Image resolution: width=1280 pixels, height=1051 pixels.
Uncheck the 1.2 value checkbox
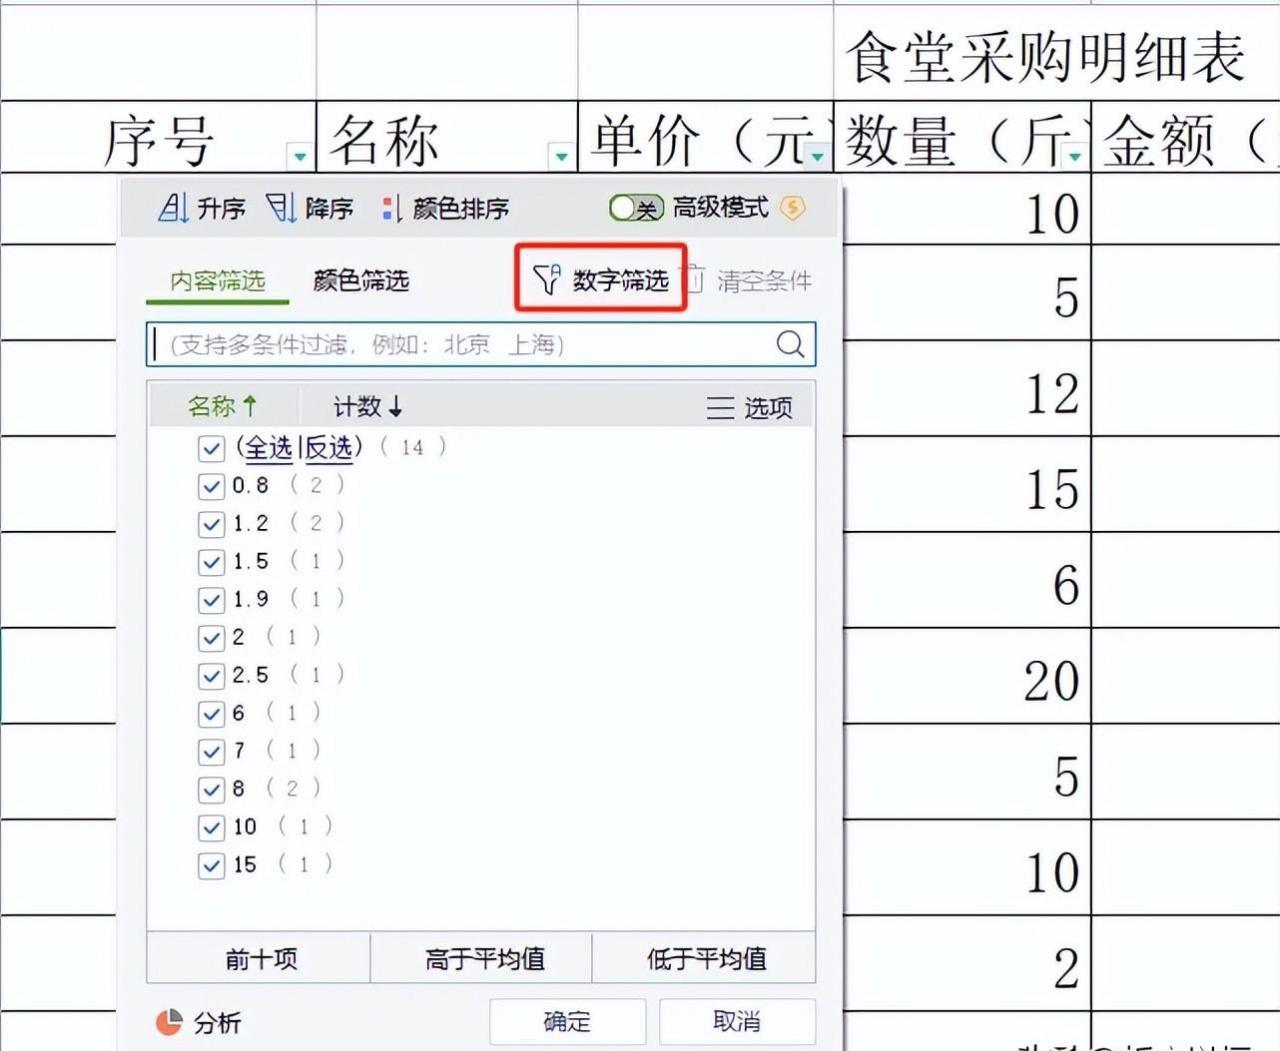(x=211, y=524)
